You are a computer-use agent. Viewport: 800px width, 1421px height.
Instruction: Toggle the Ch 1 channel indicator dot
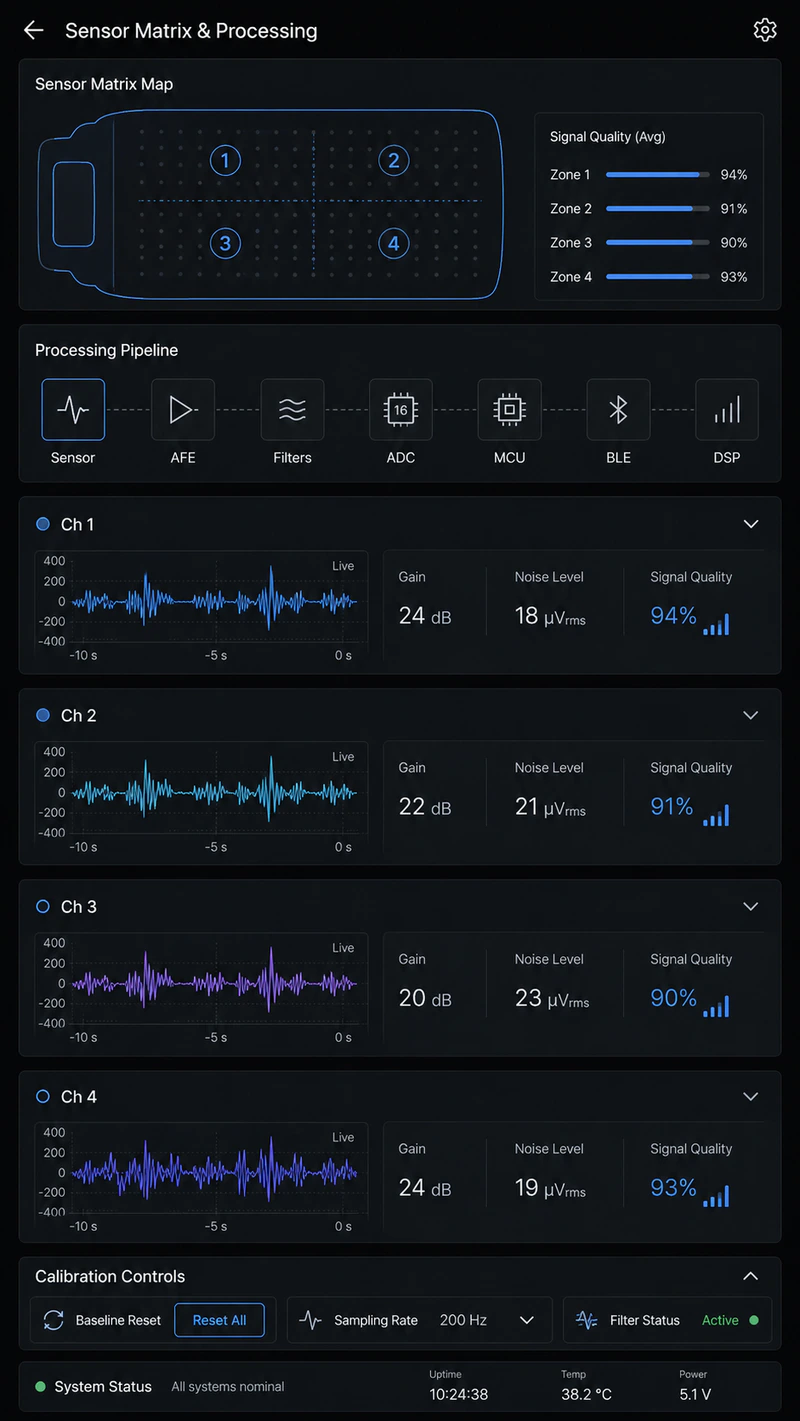(x=43, y=524)
